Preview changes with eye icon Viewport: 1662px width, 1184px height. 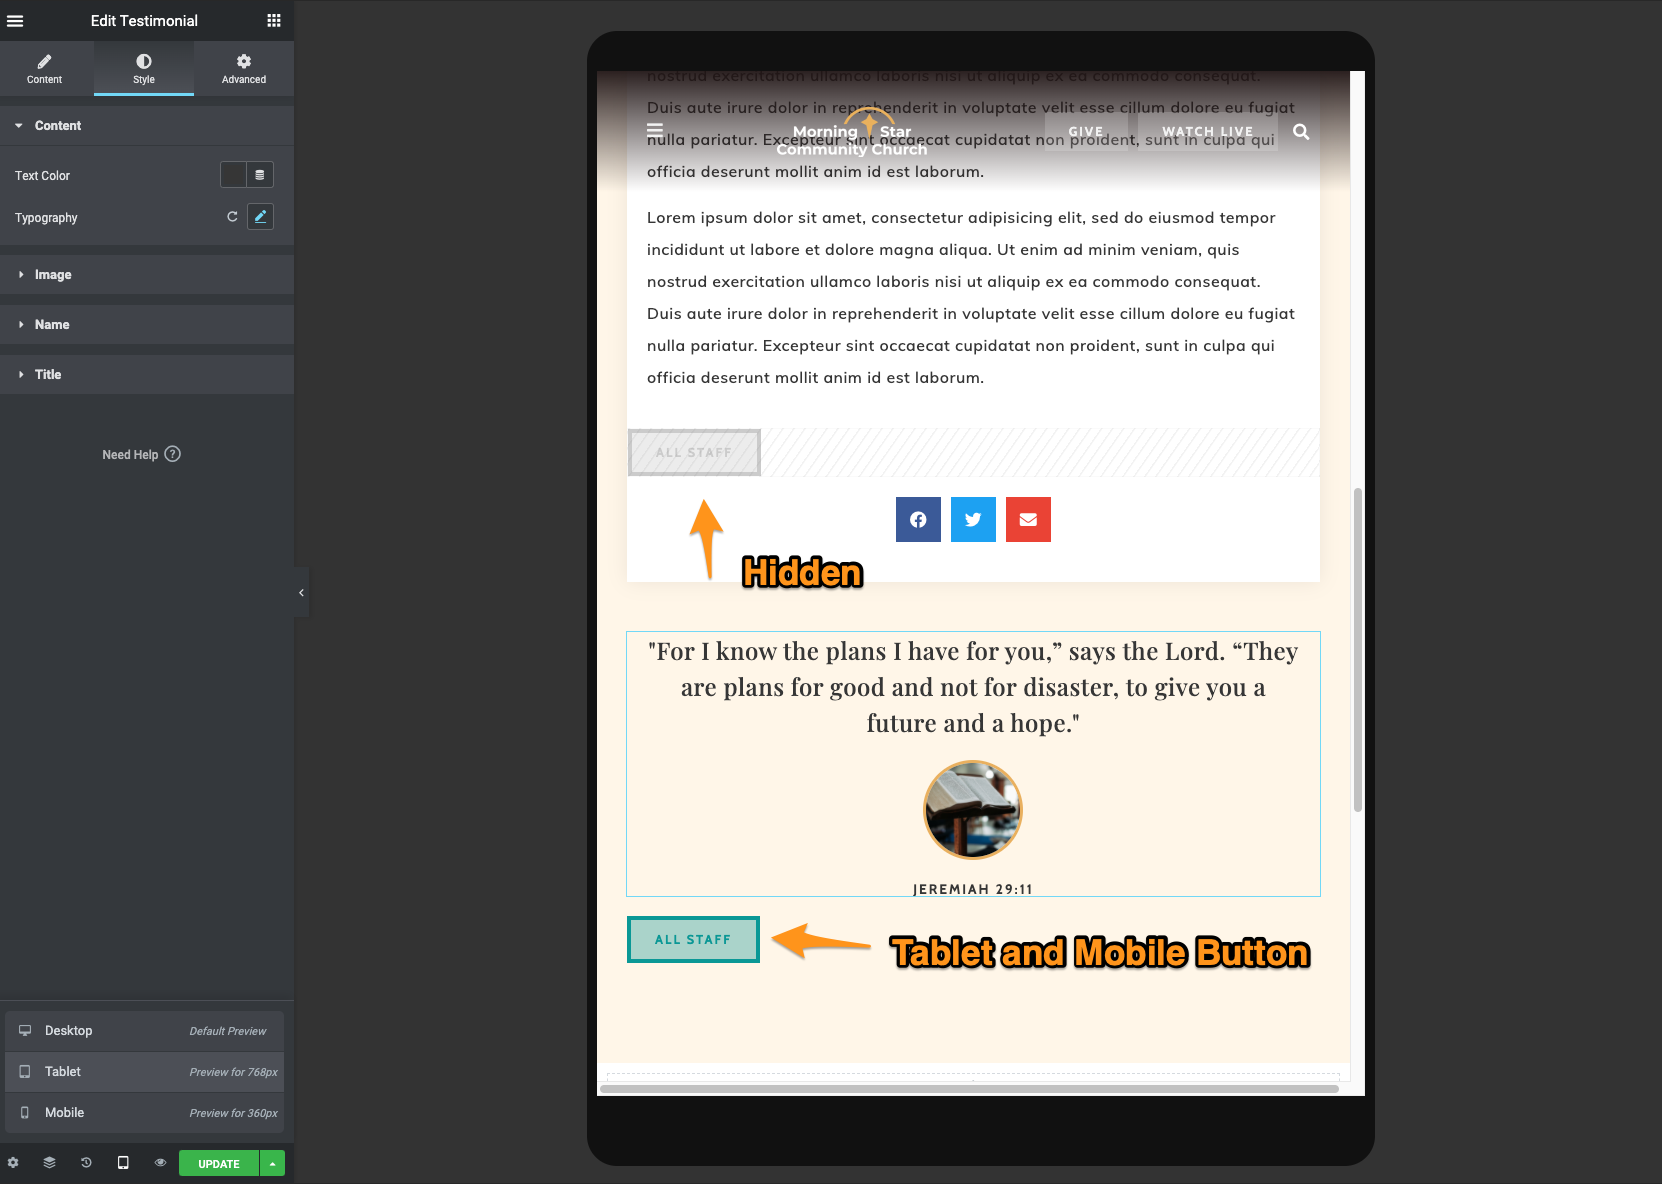click(160, 1163)
